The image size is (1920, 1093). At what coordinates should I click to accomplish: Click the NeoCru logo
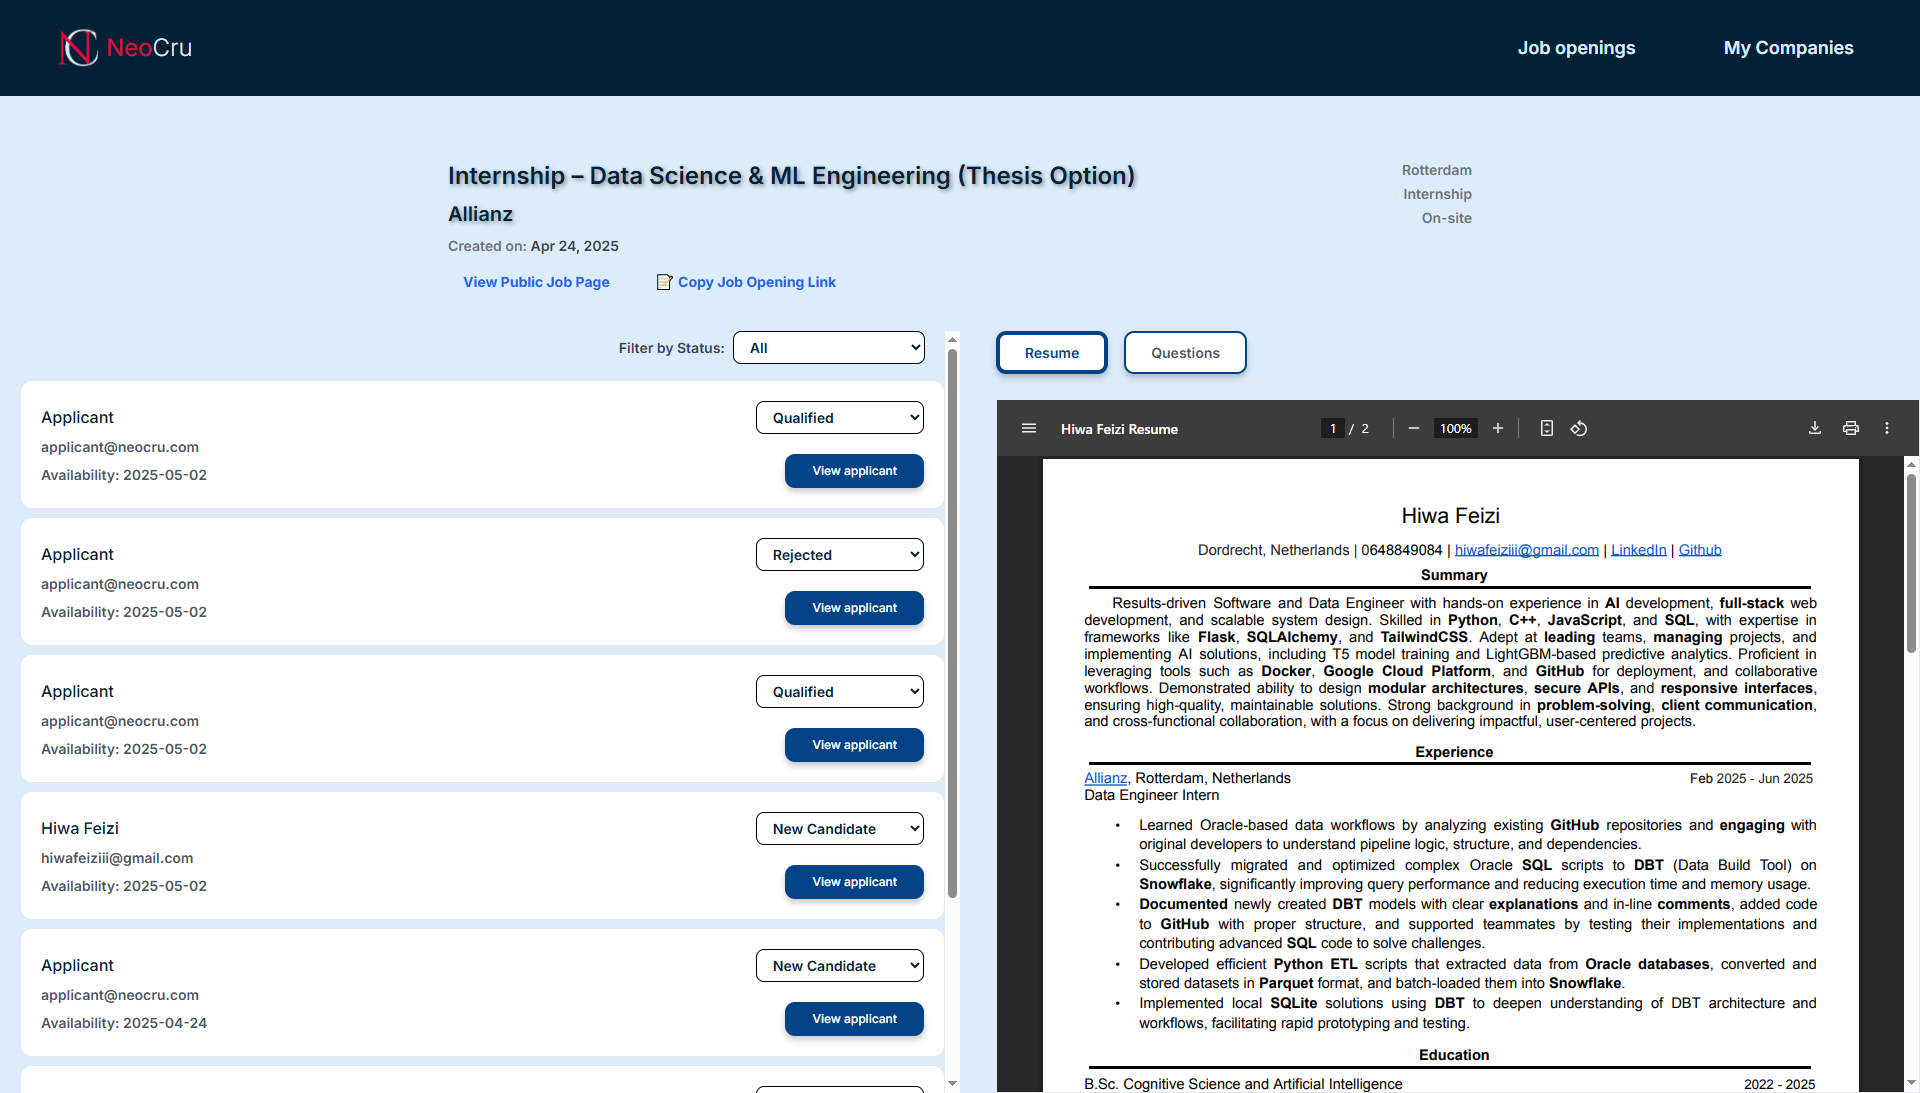click(125, 47)
